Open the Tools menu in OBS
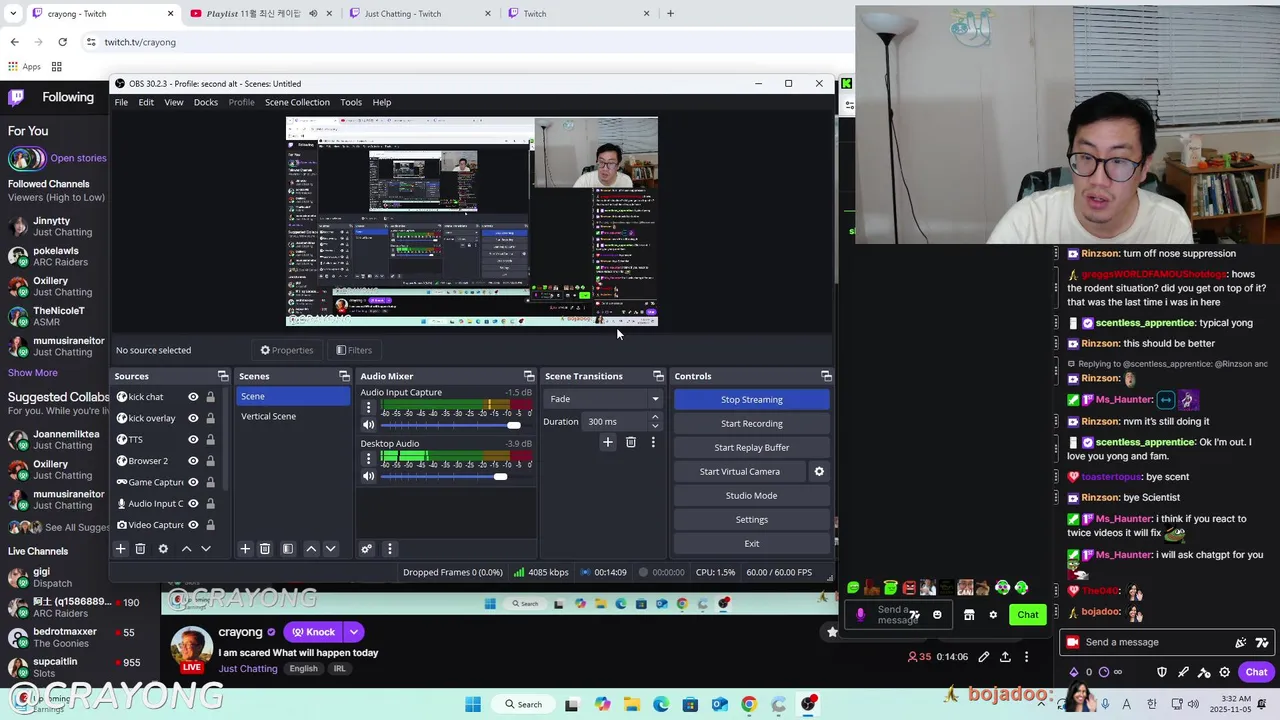1280x720 pixels. tap(351, 102)
